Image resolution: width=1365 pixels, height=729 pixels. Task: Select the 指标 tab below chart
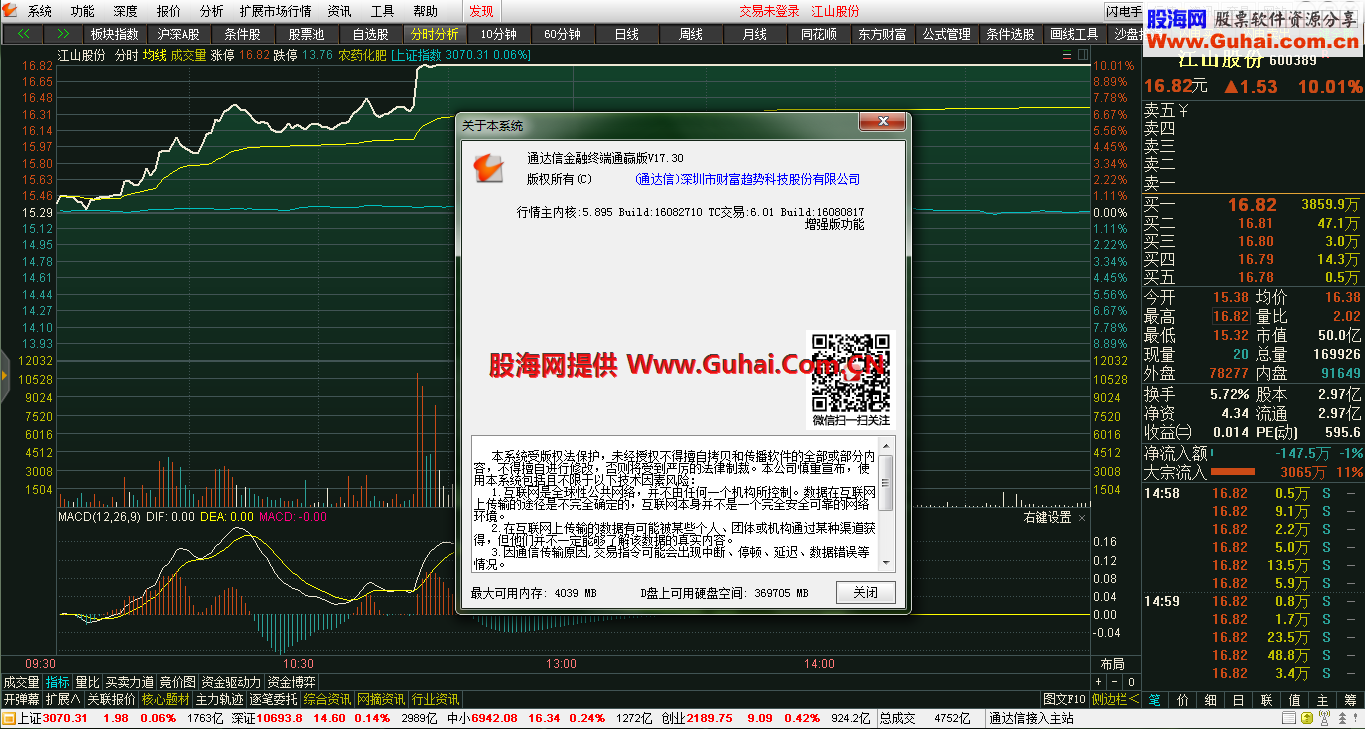pos(57,682)
